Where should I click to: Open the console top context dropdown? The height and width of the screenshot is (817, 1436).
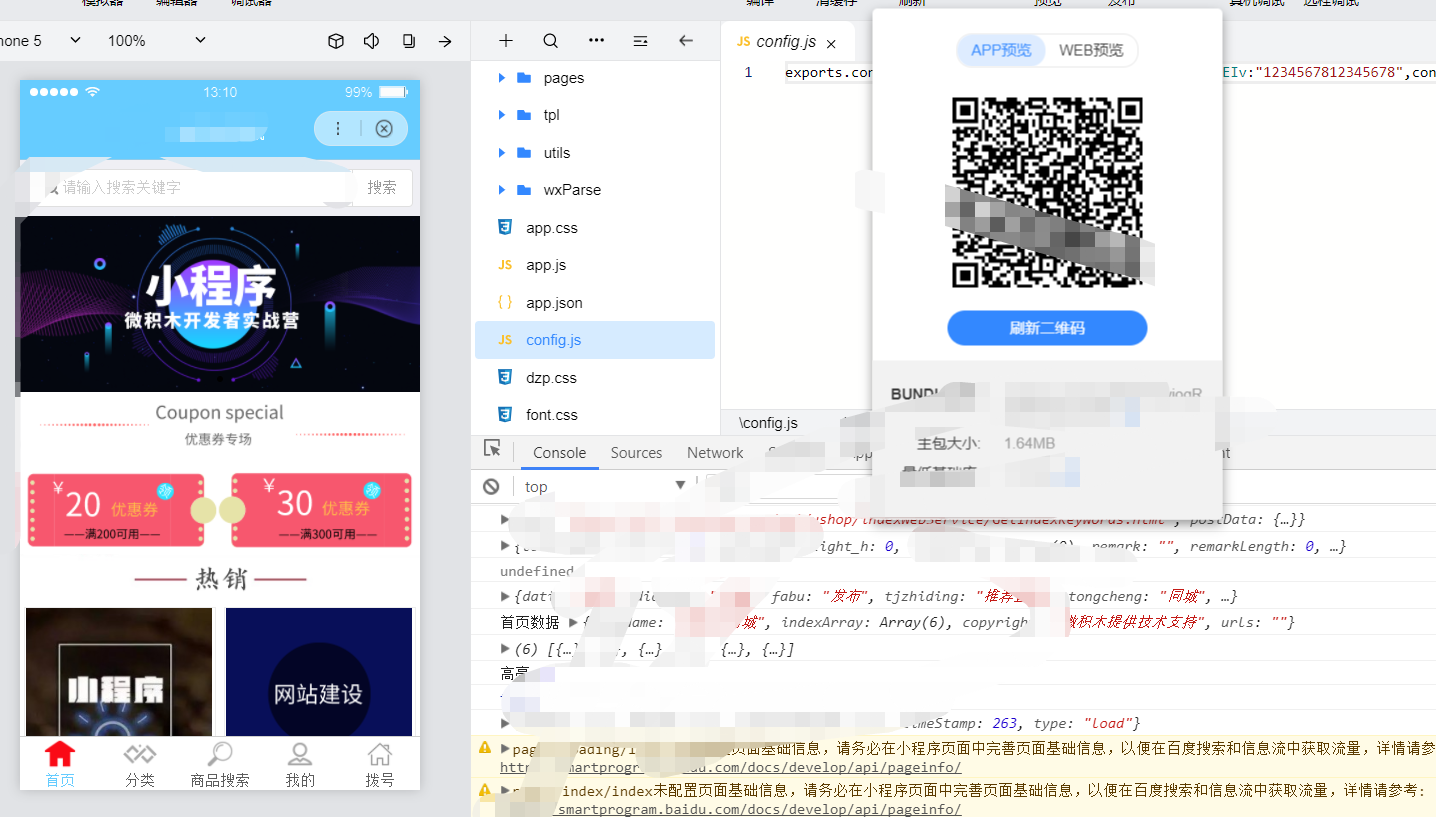605,487
